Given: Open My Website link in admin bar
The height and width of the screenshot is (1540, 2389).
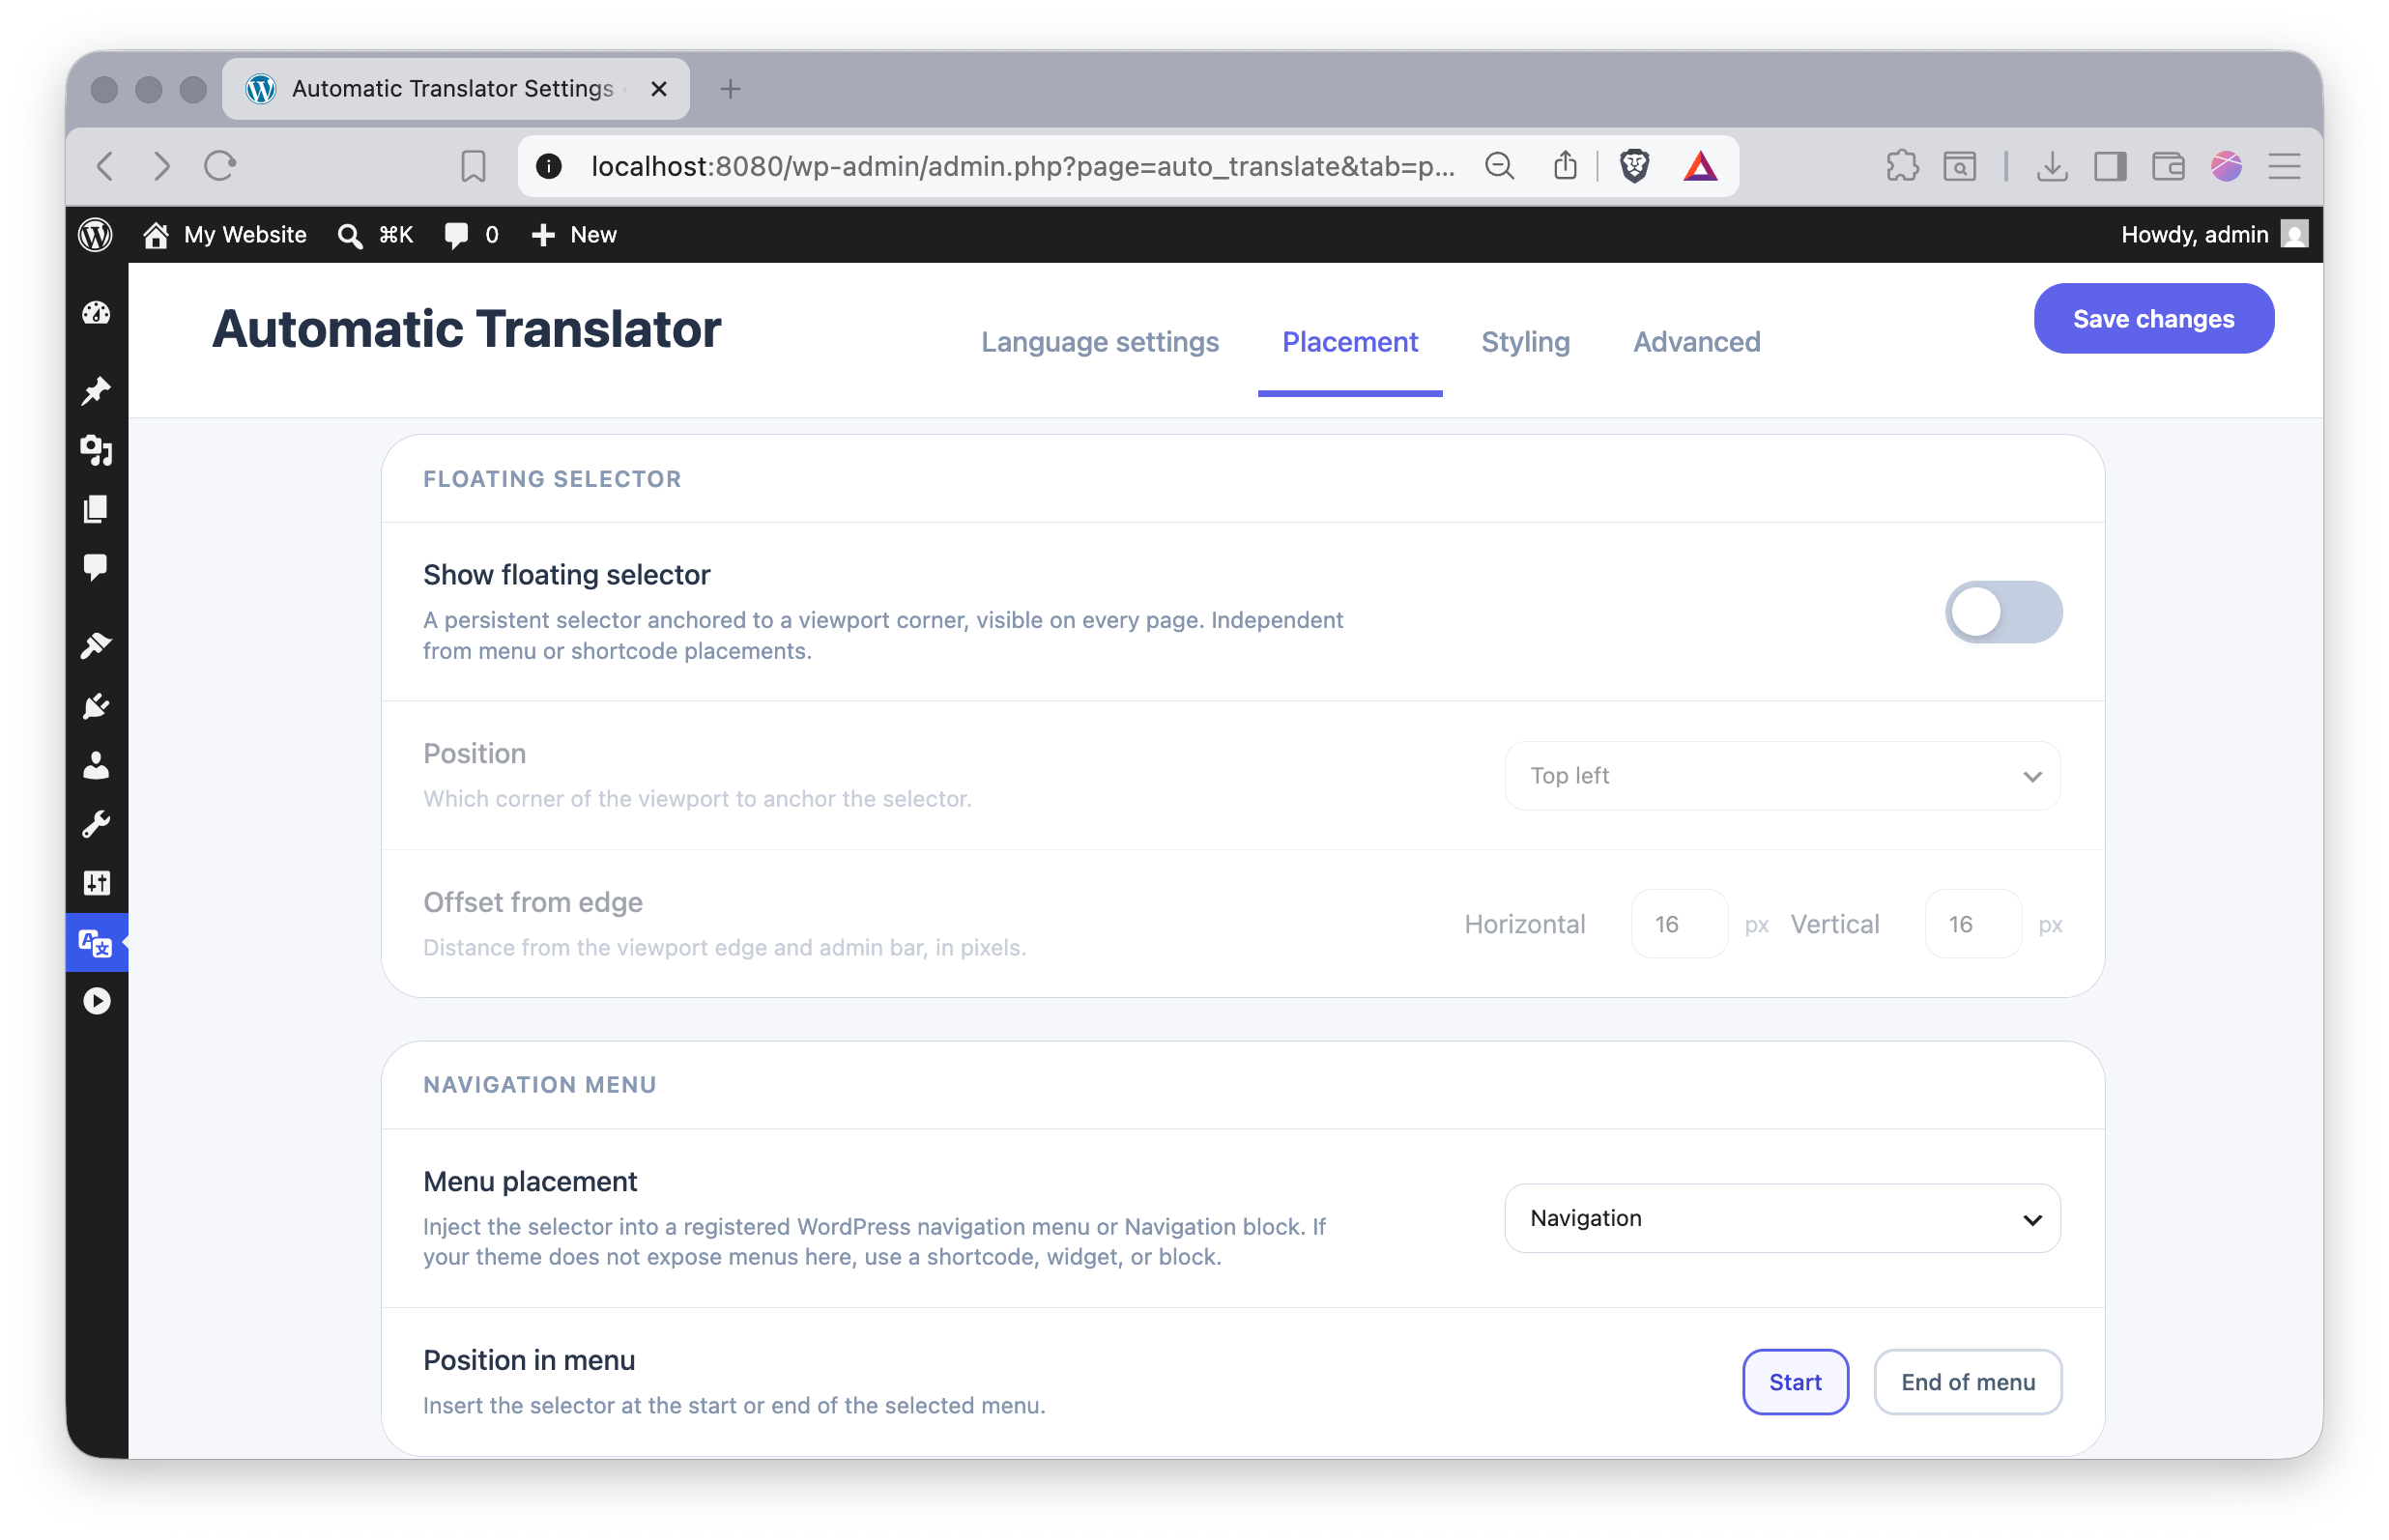Looking at the screenshot, I should pos(225,235).
